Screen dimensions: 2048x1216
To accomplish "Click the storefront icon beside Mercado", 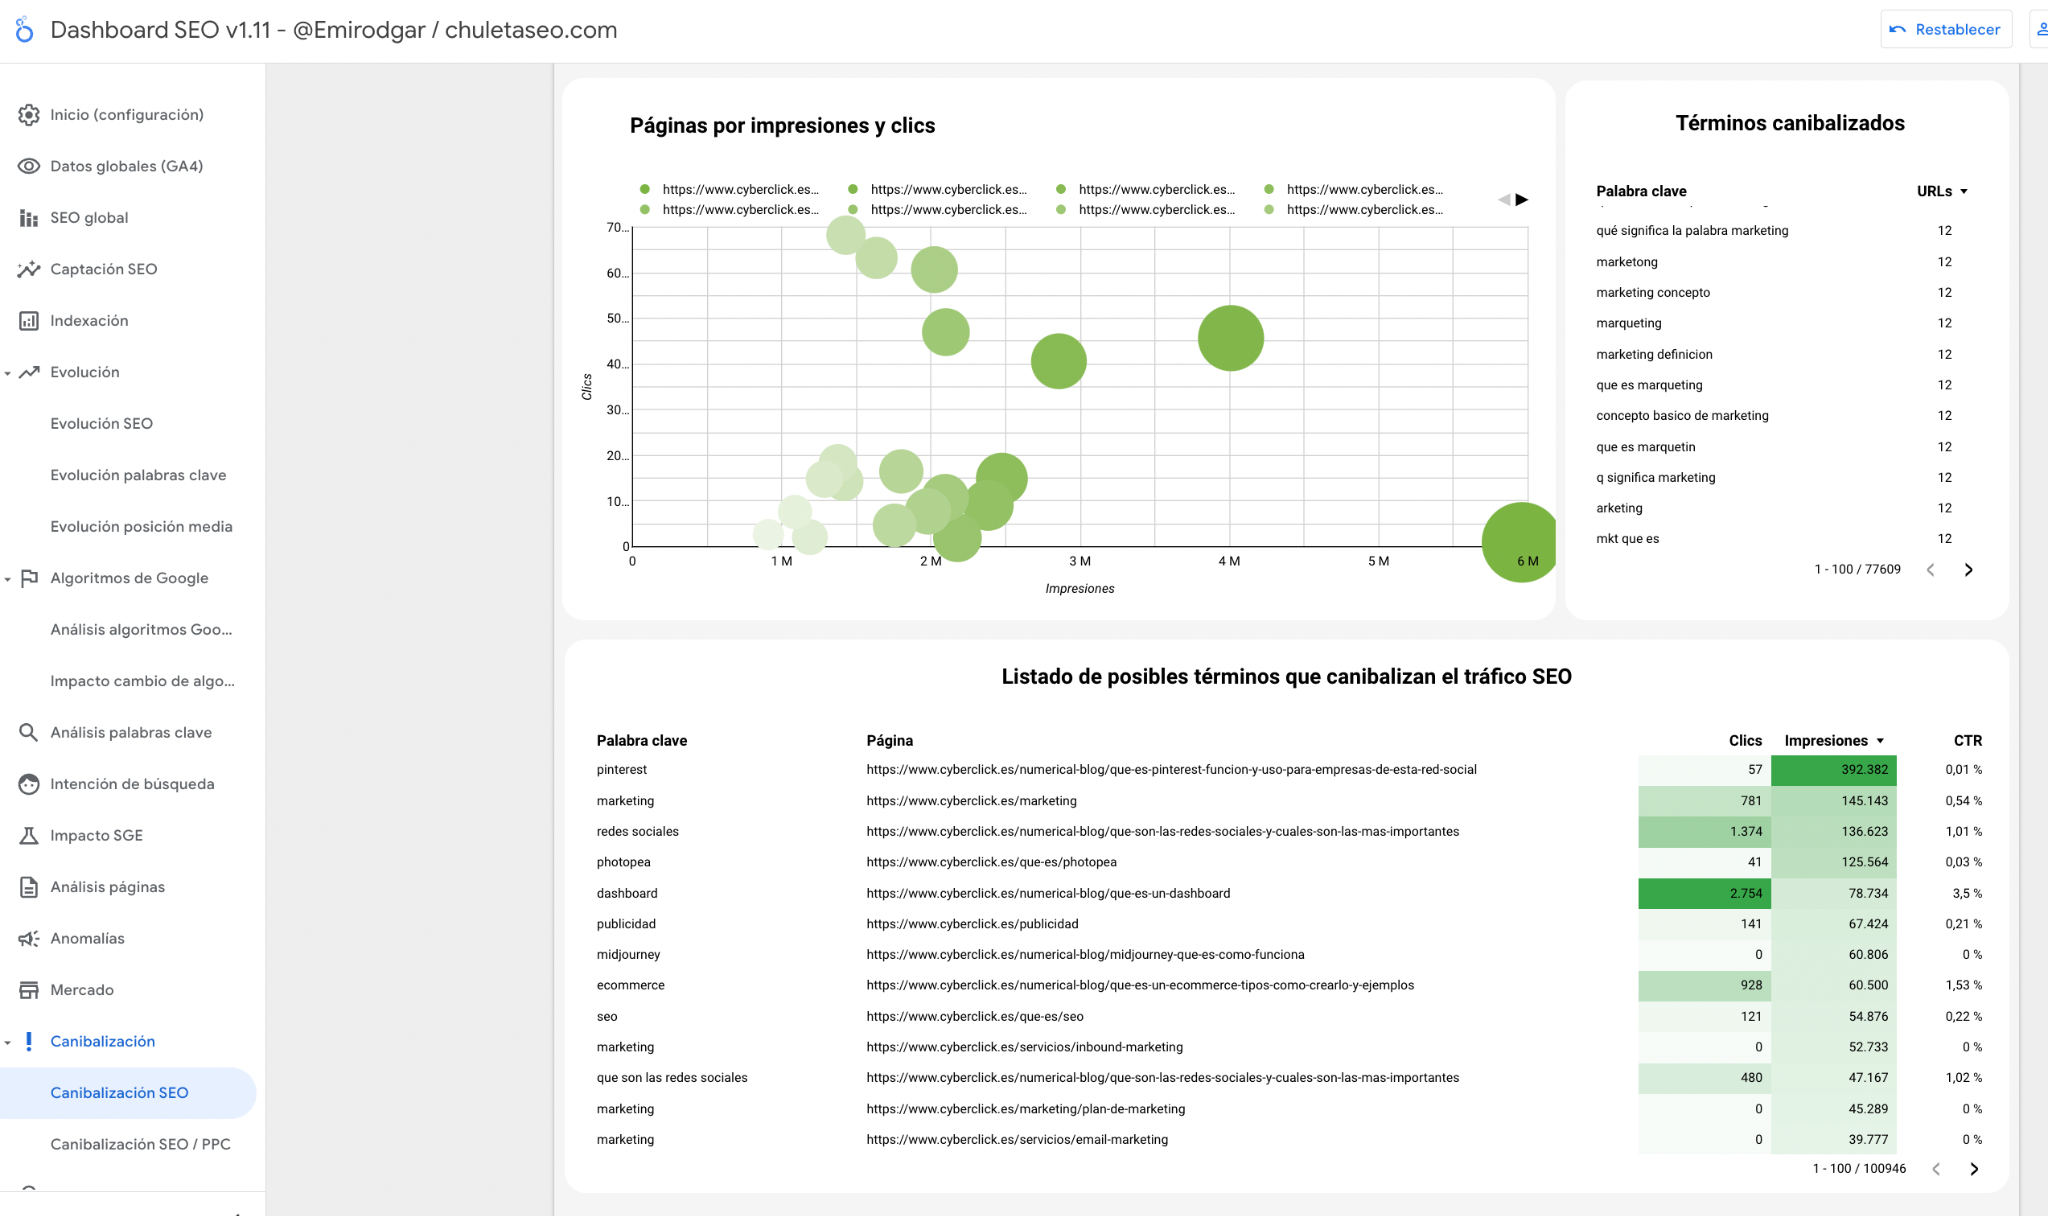I will click(x=29, y=990).
